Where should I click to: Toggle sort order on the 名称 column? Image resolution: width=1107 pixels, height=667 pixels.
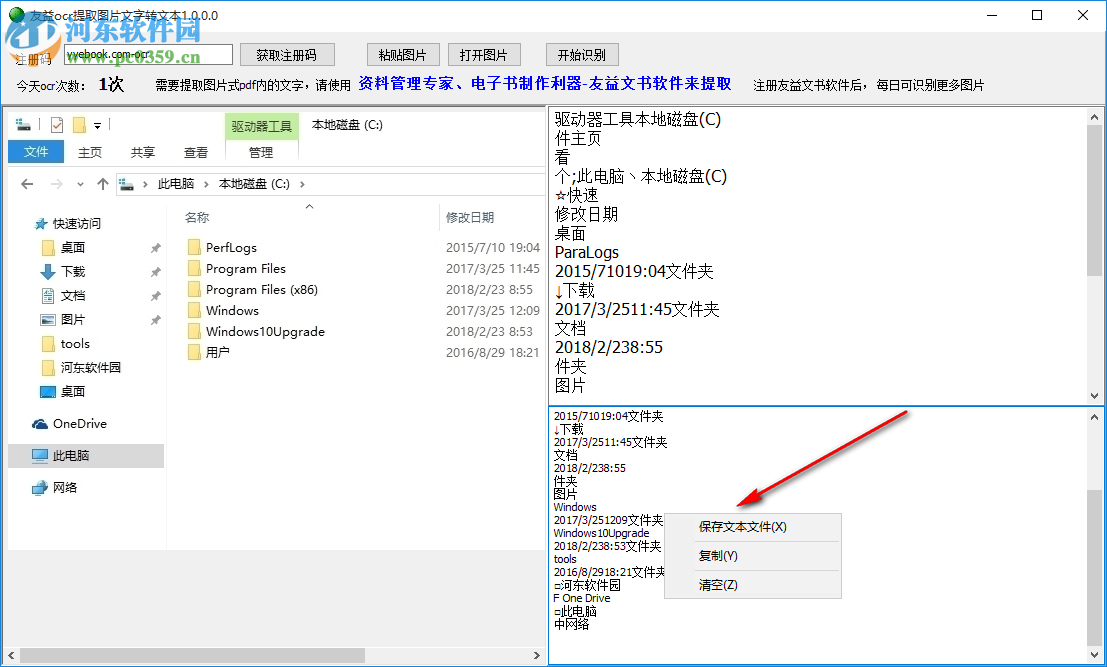(x=197, y=217)
